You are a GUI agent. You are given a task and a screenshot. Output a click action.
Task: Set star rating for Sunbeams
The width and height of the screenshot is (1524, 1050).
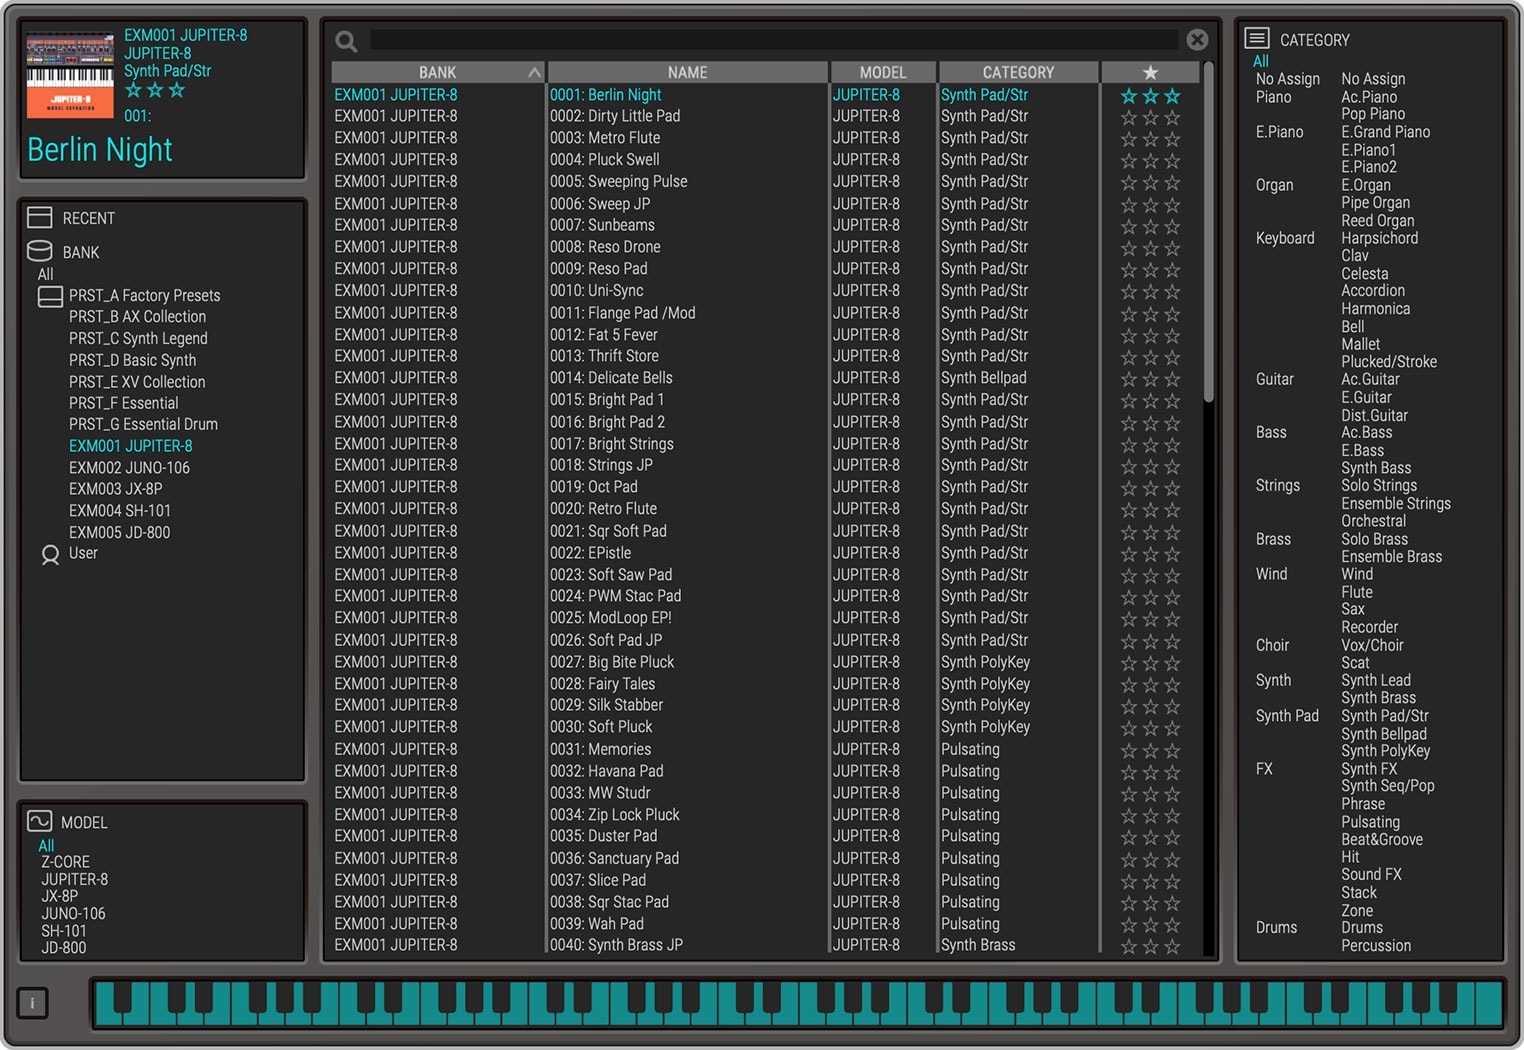(x=1150, y=226)
